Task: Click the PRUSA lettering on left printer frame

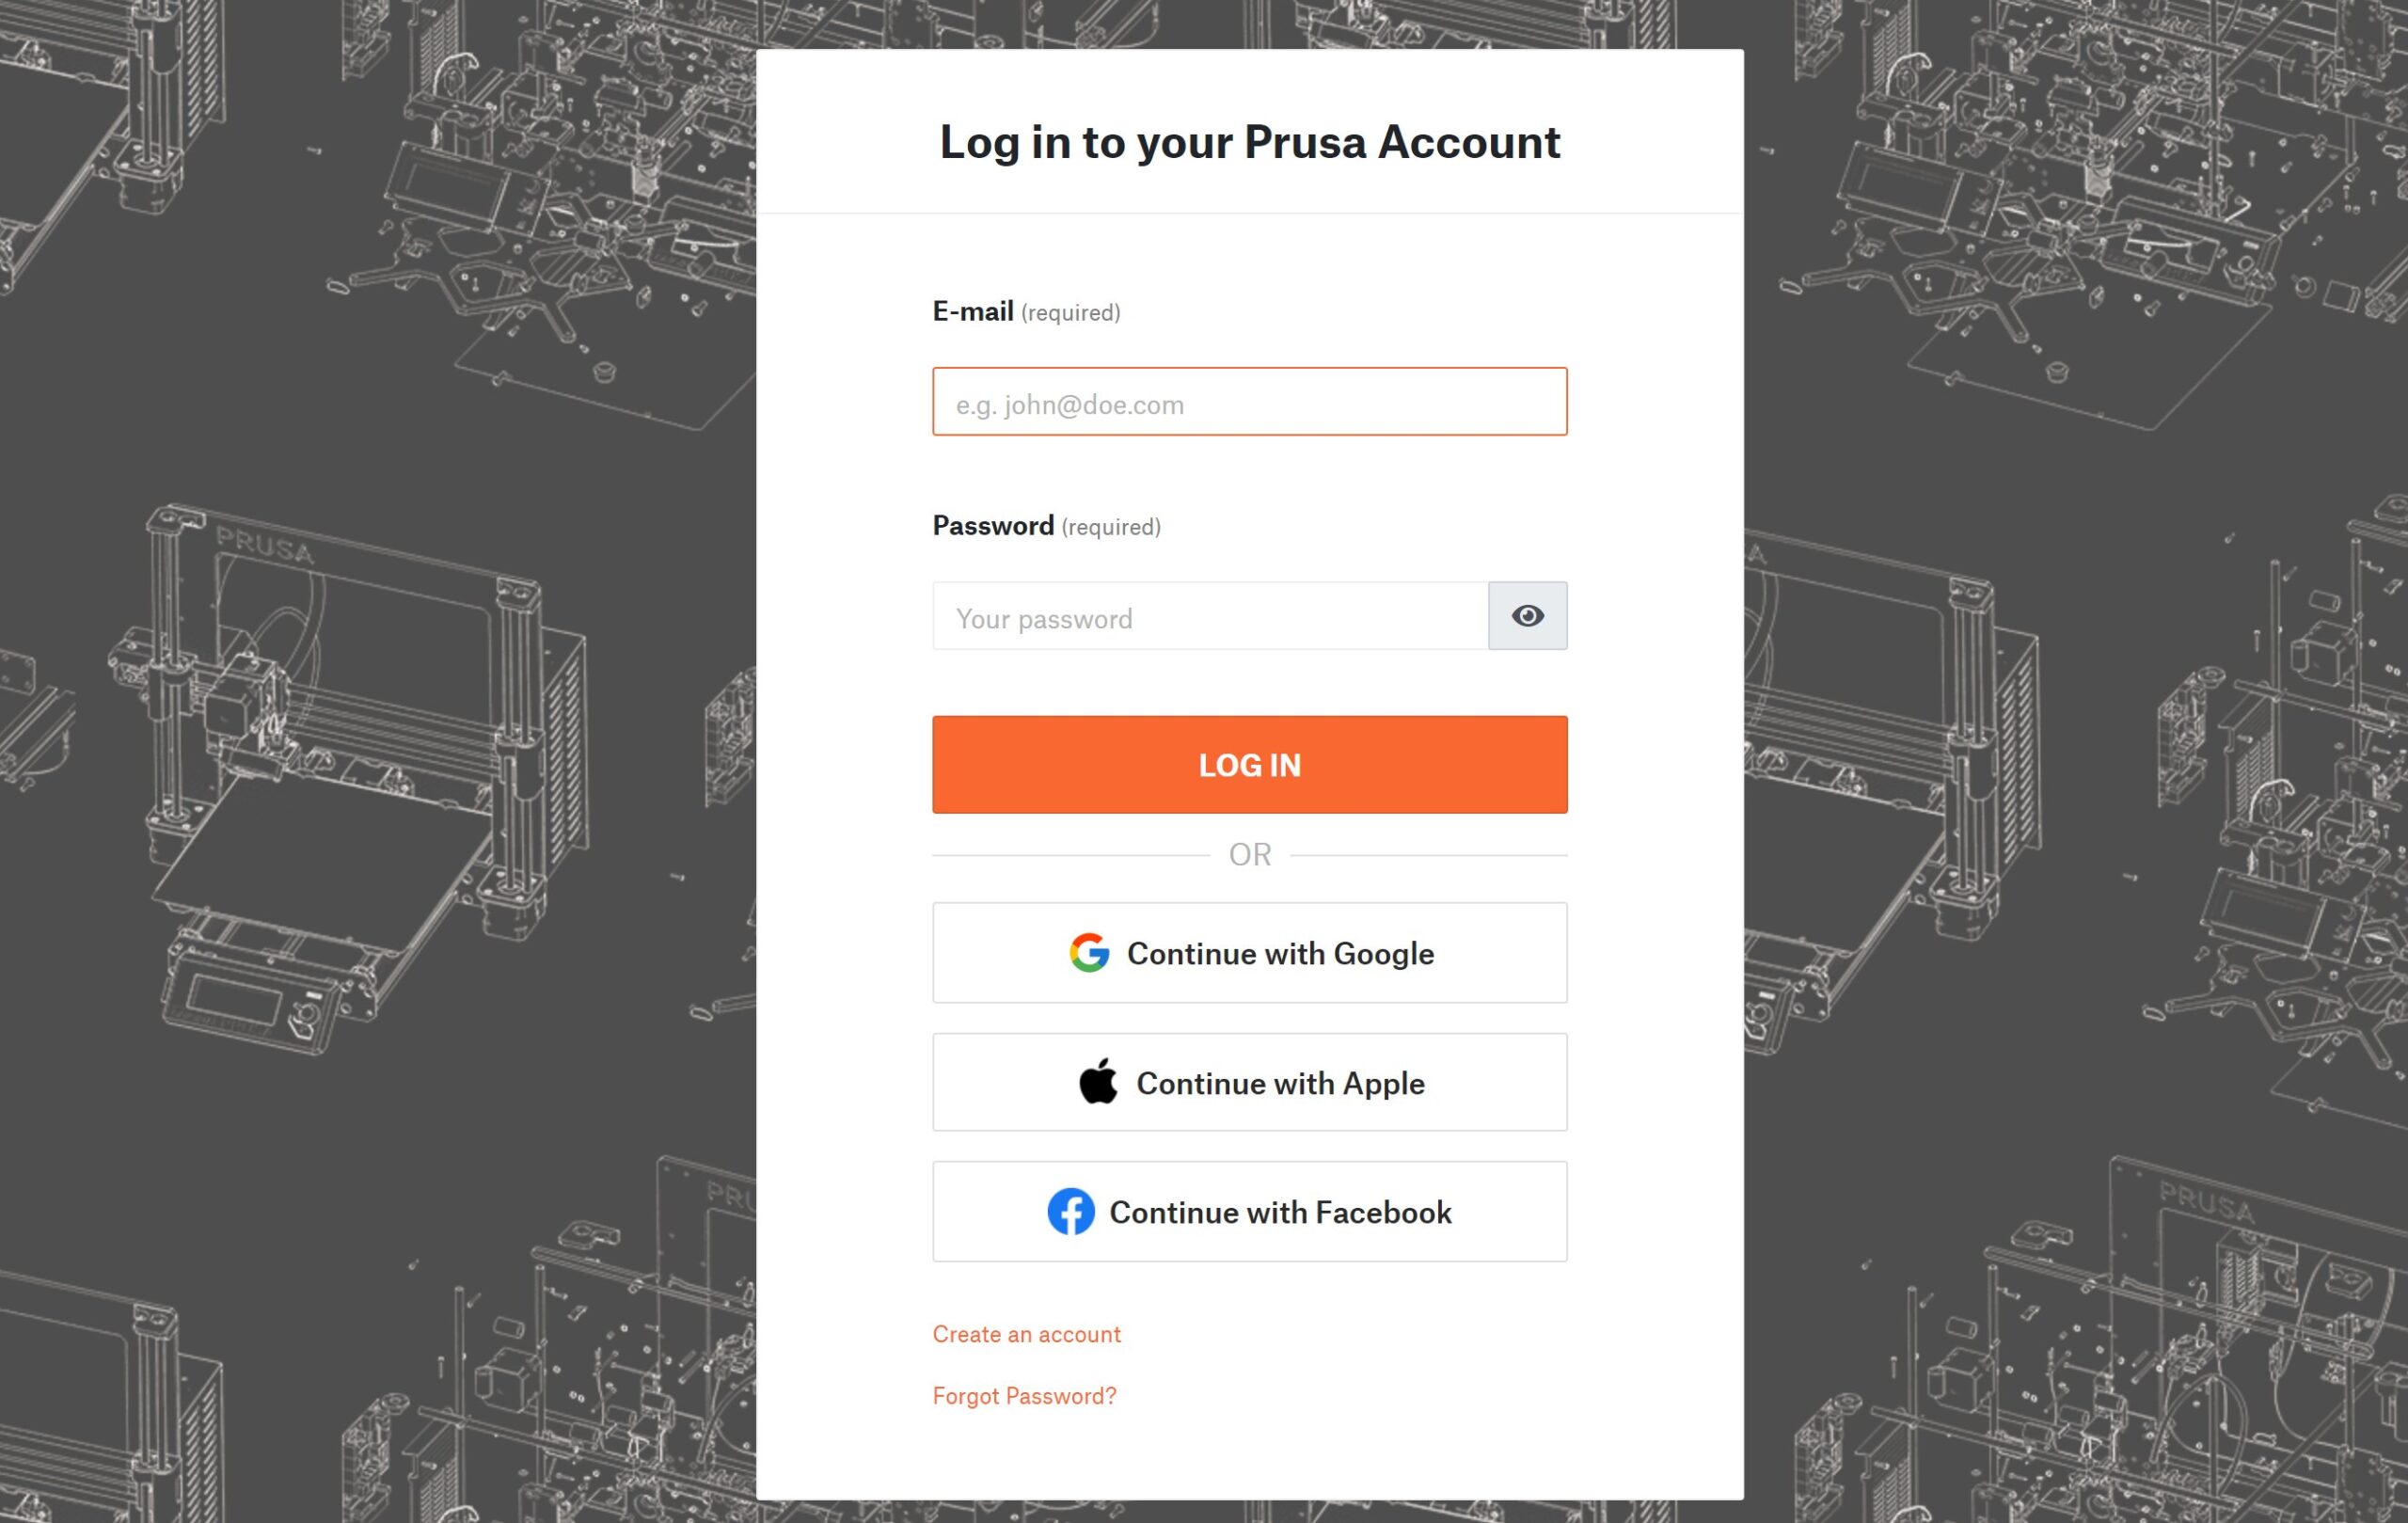Action: click(x=265, y=546)
